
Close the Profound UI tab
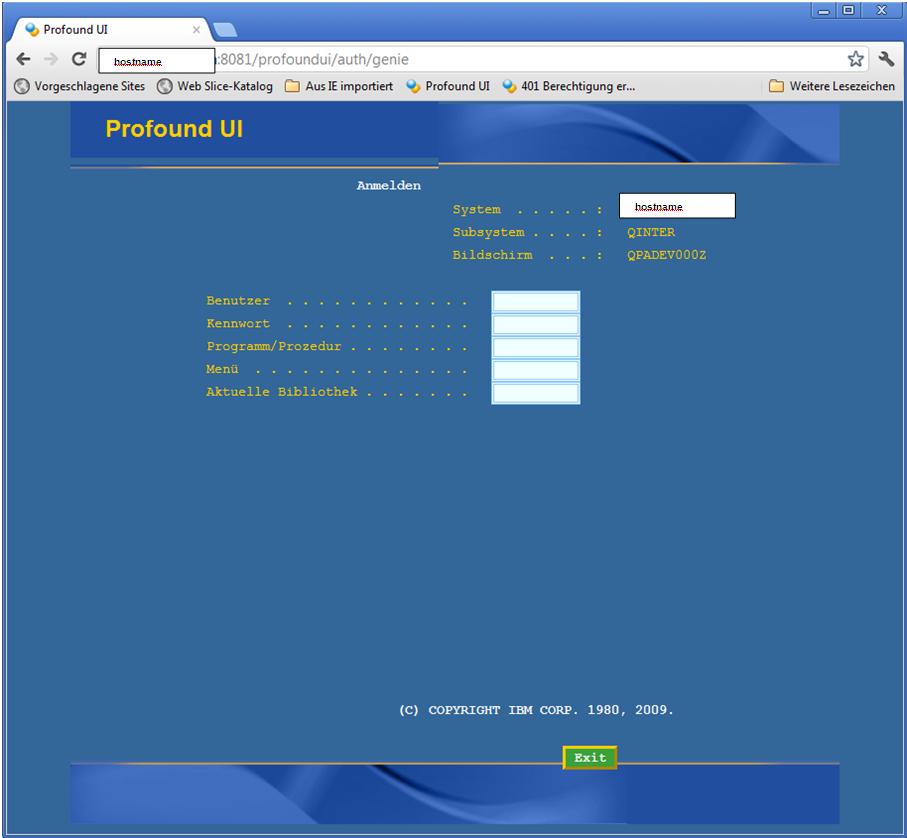click(196, 29)
